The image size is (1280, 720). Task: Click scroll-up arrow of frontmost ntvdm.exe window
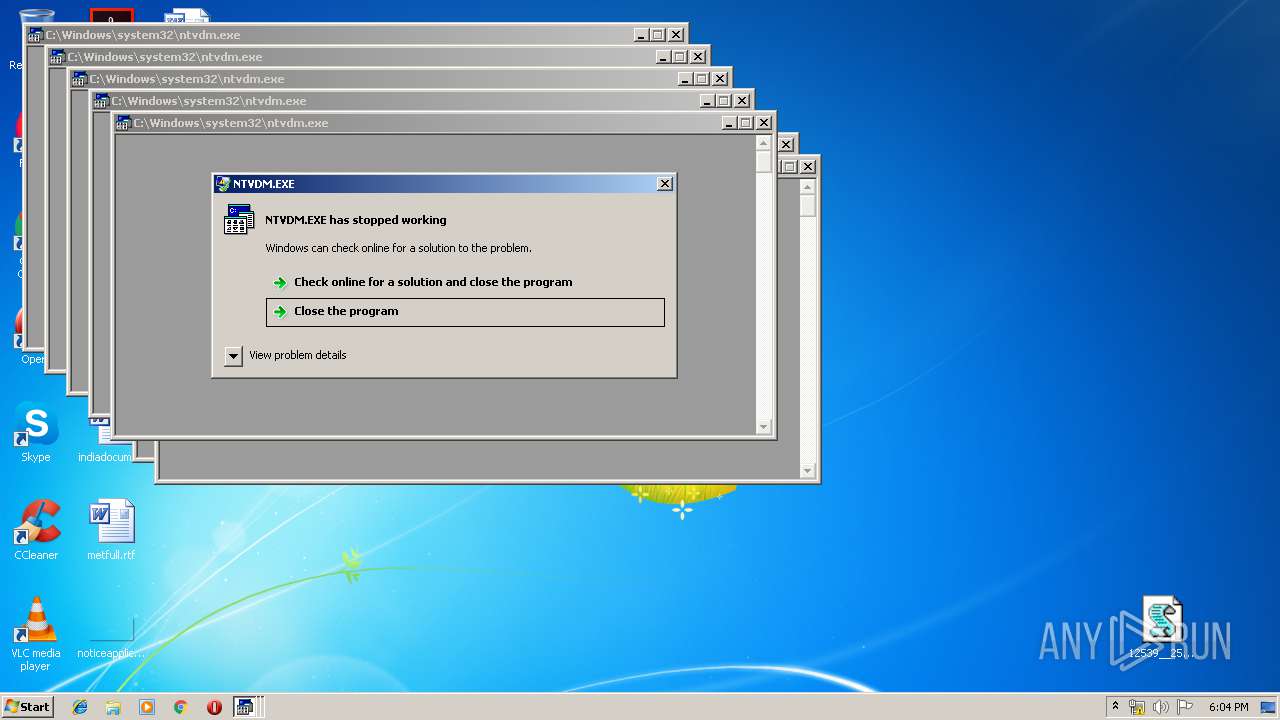[764, 142]
